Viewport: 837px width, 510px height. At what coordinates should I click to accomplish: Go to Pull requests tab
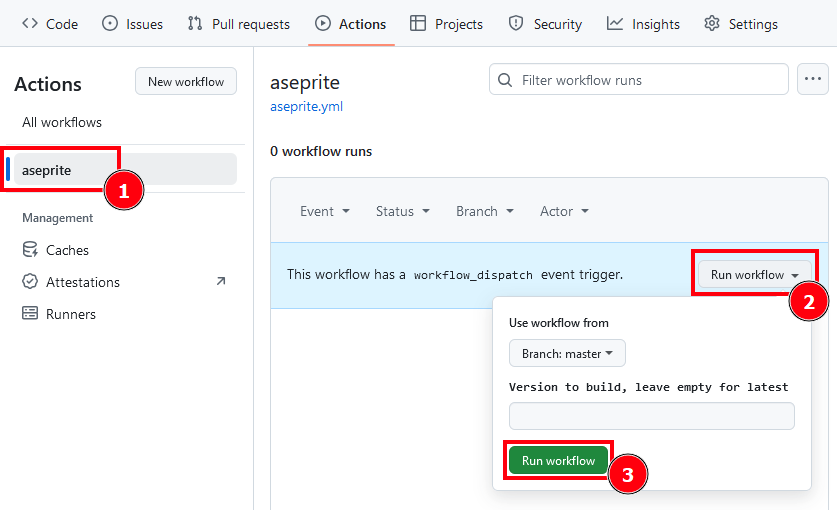point(239,24)
